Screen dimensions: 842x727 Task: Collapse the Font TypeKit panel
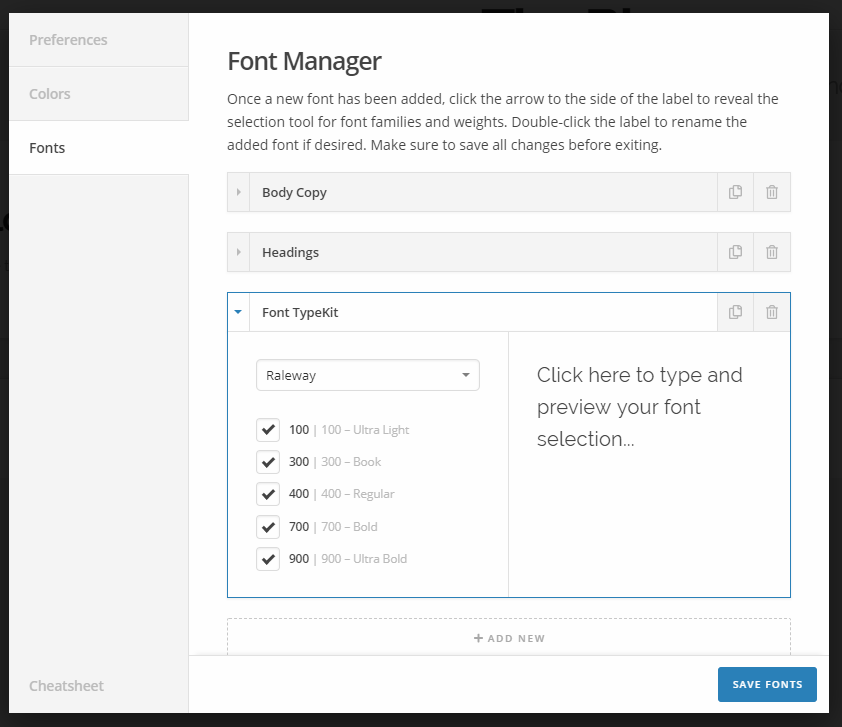238,312
